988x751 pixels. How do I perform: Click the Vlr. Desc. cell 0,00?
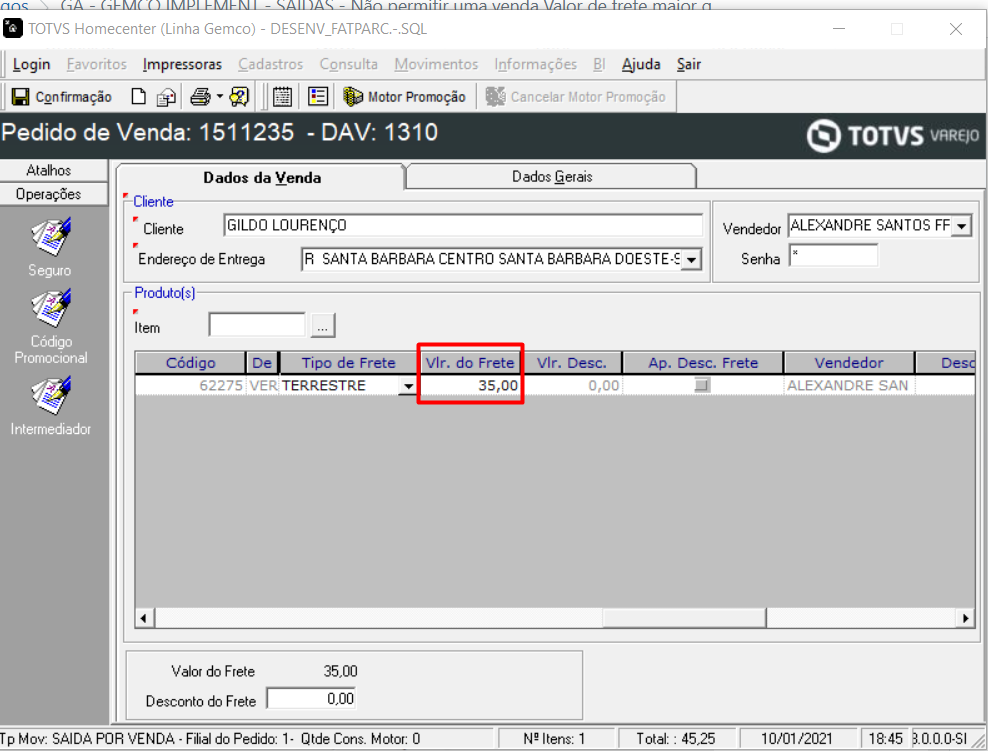point(572,385)
